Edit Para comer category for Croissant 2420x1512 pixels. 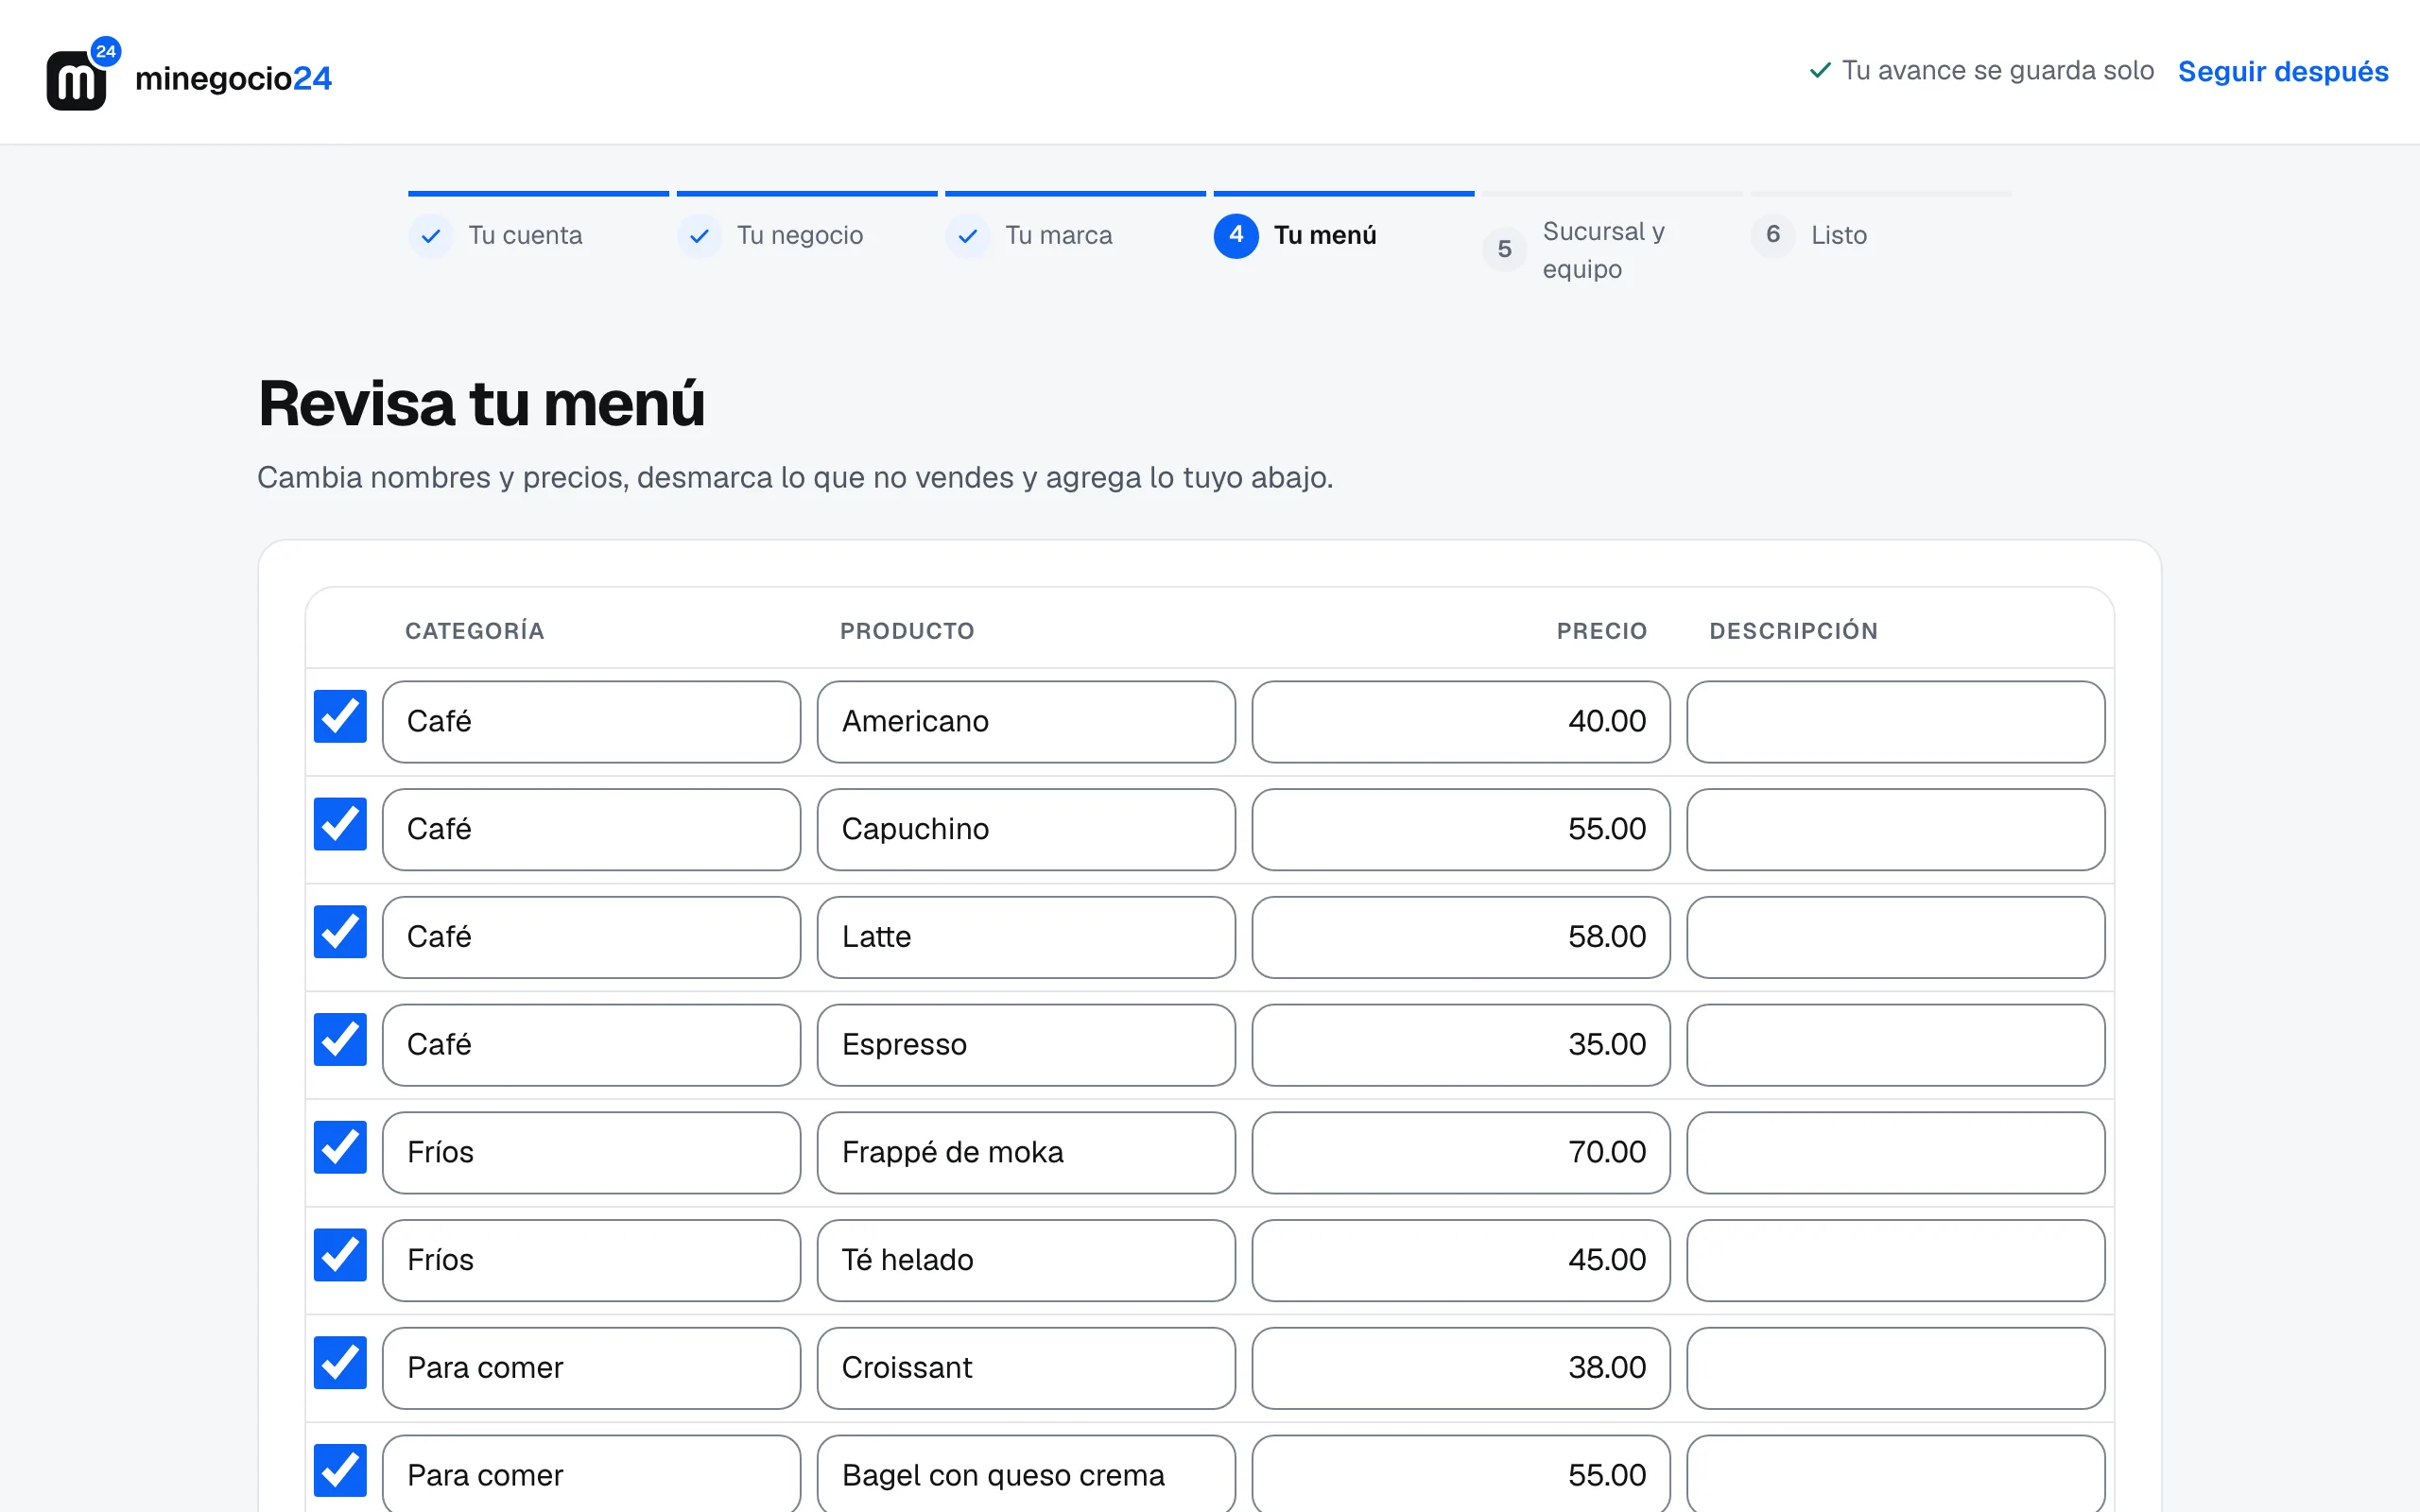click(x=591, y=1369)
